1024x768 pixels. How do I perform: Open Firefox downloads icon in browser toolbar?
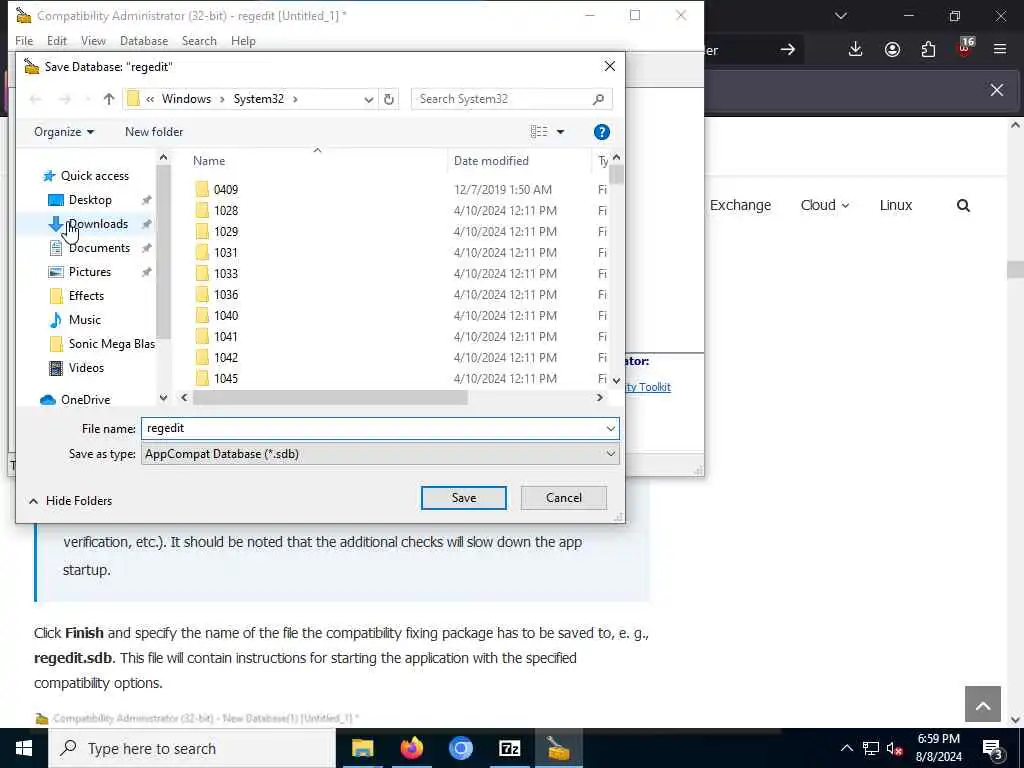[x=856, y=50]
